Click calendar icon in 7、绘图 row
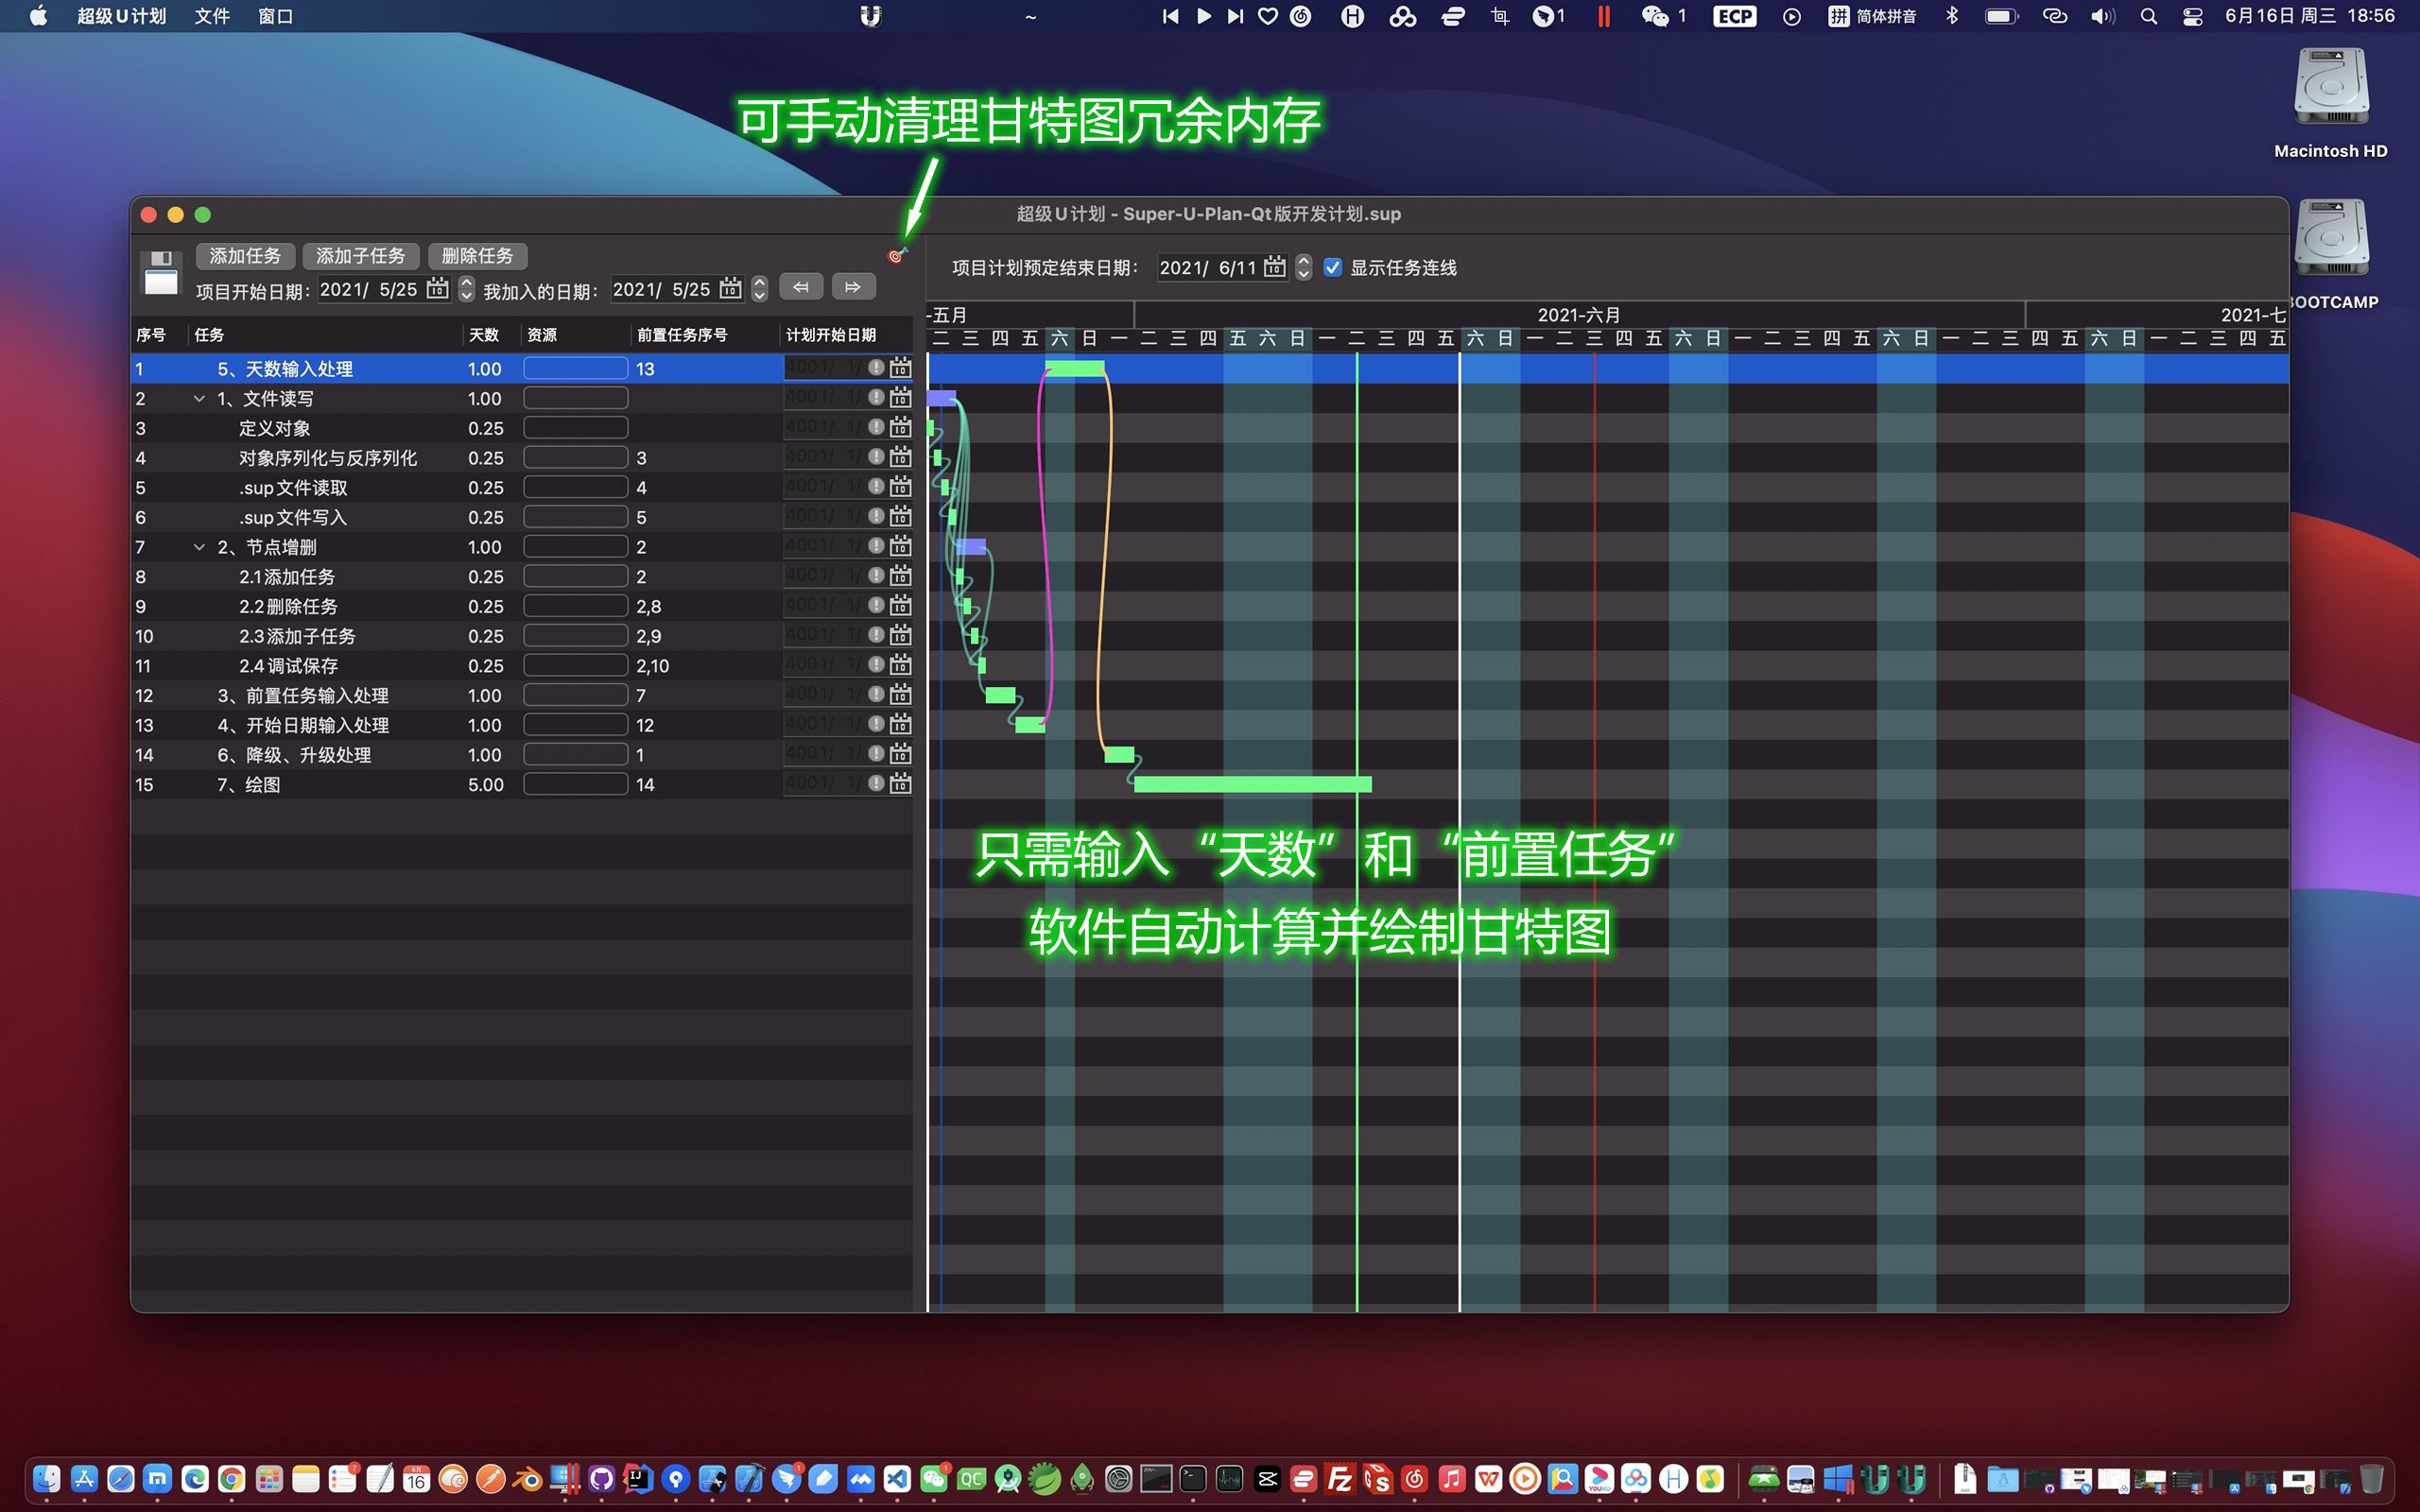The width and height of the screenshot is (2420, 1512). pyautogui.click(x=900, y=784)
